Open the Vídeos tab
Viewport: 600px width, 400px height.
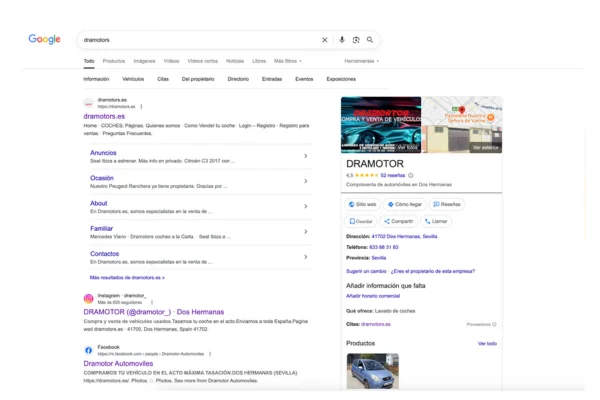point(171,61)
